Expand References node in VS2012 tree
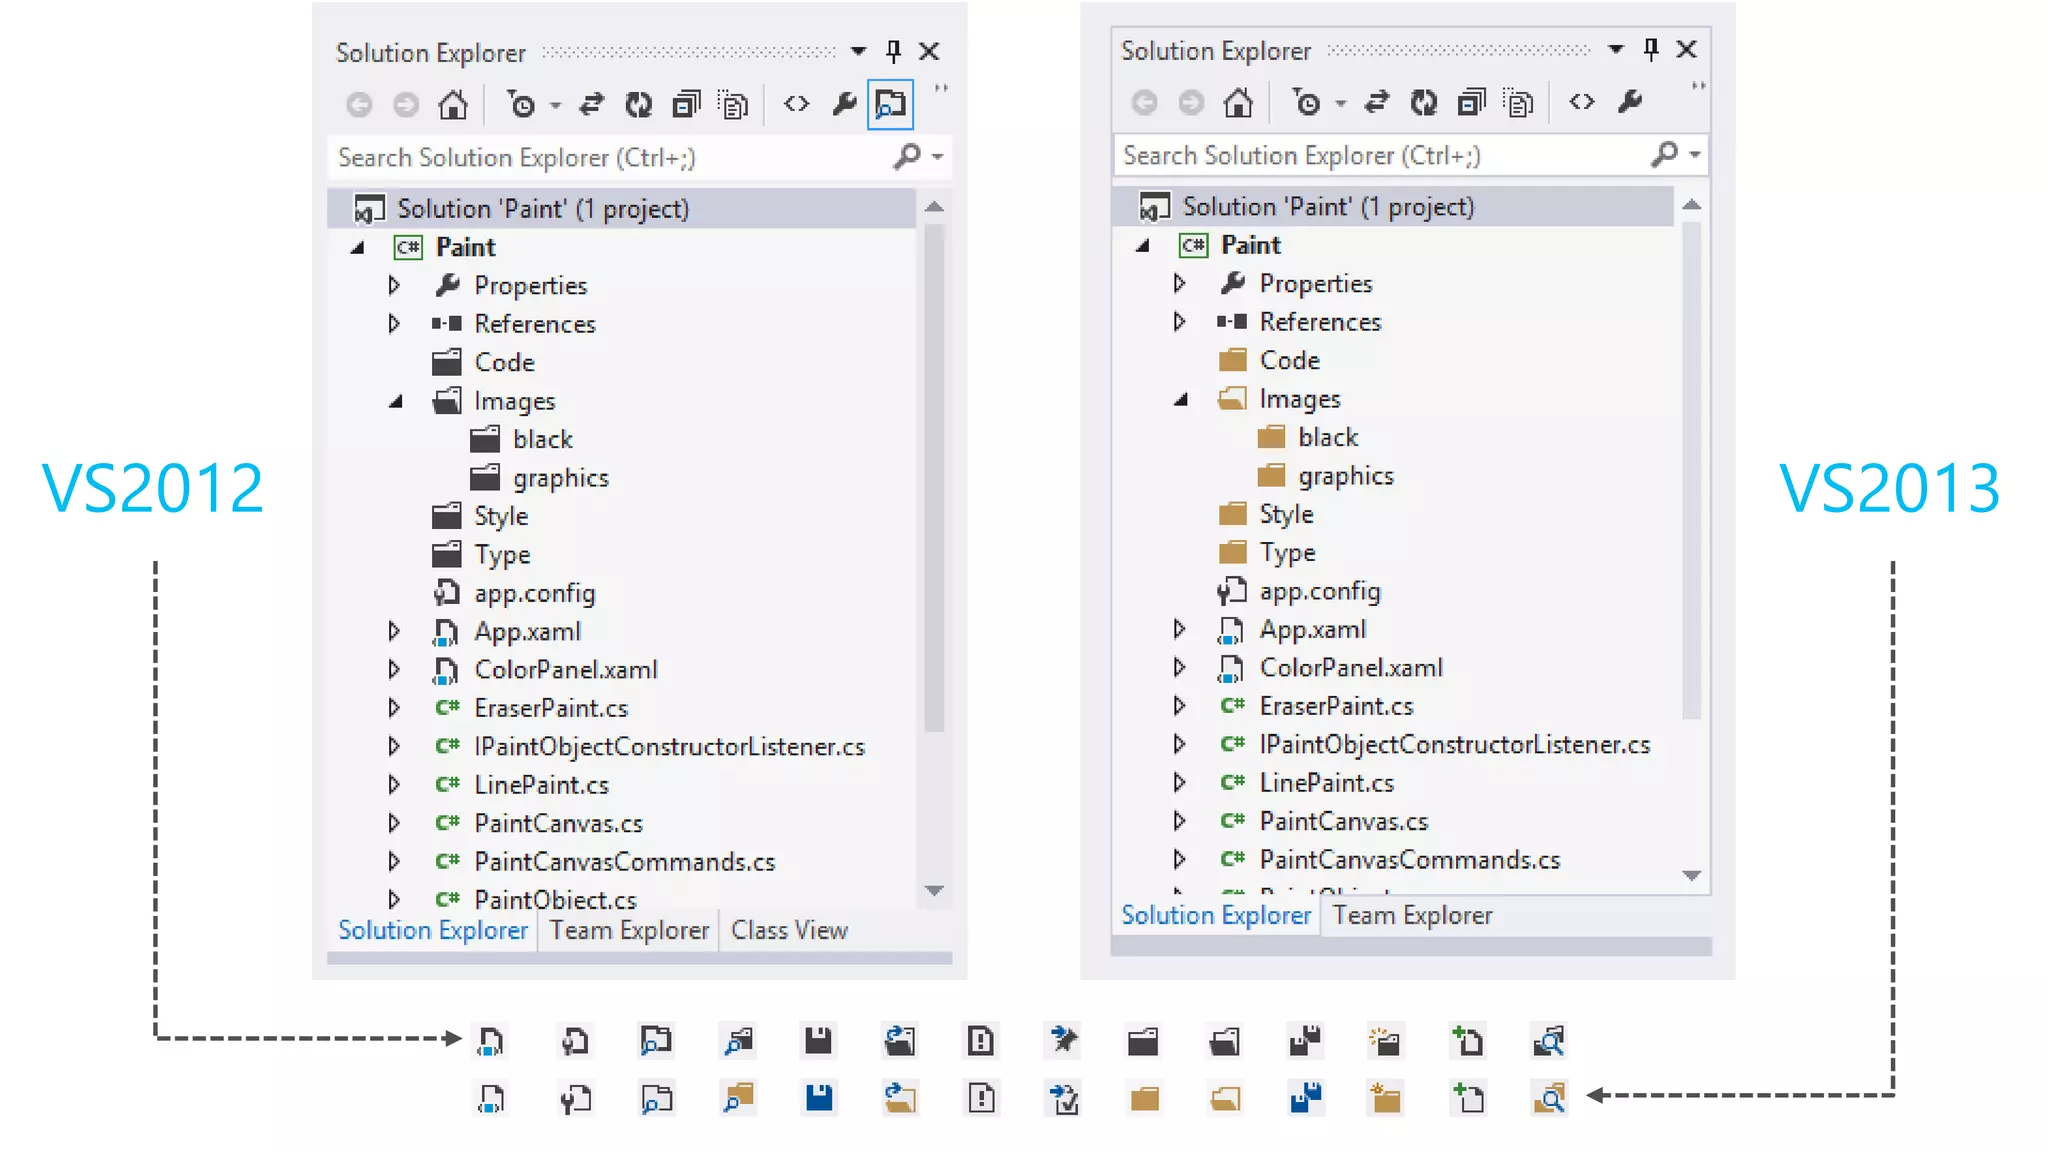This screenshot has height=1152, width=2048. (394, 324)
